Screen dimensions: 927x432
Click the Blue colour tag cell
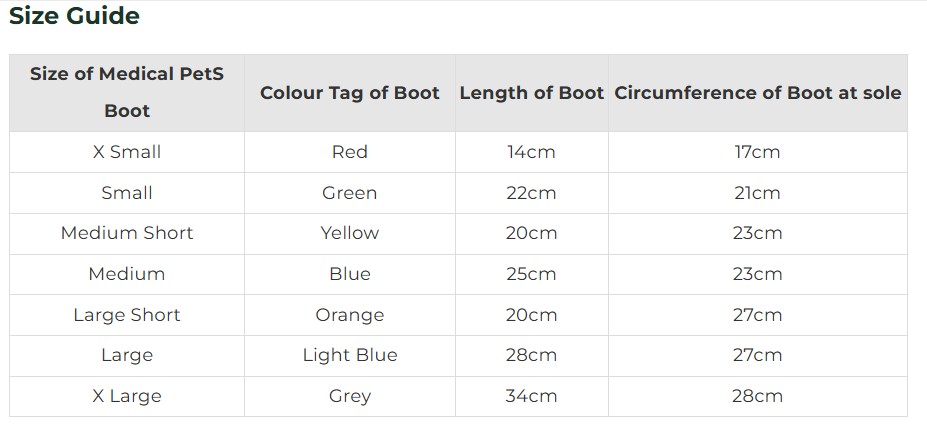pos(350,274)
